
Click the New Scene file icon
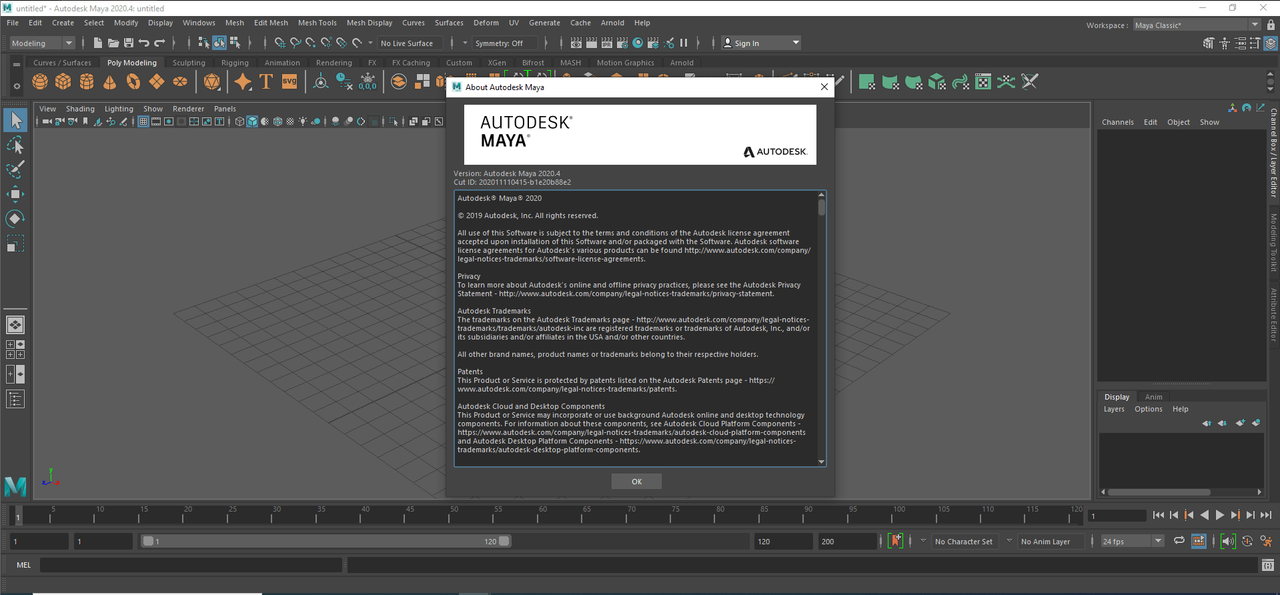tap(98, 43)
